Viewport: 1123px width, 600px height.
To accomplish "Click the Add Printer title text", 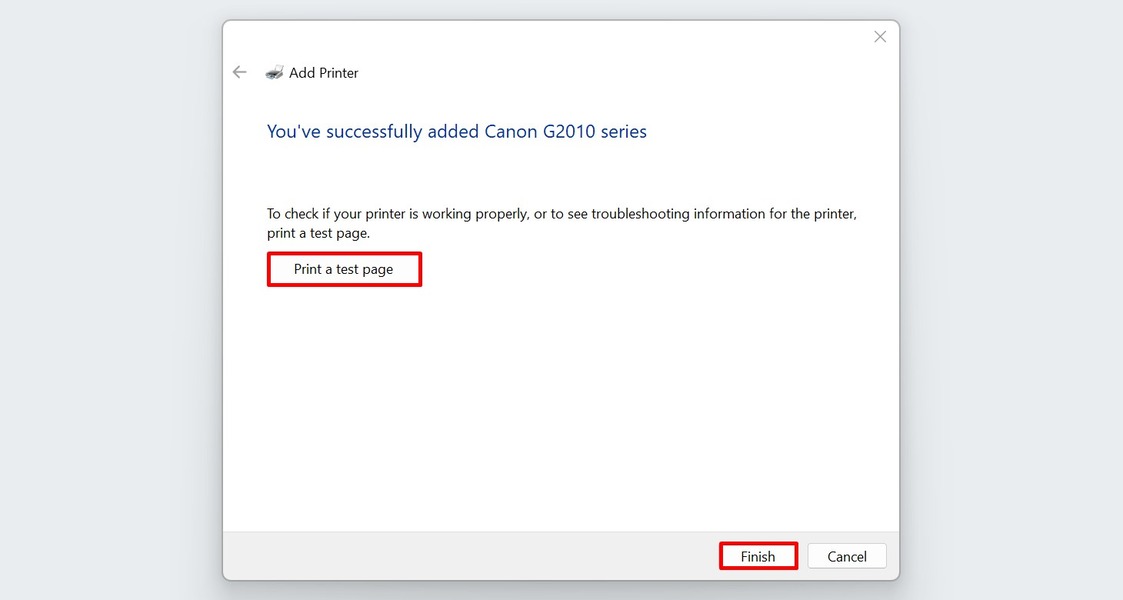I will (x=322, y=72).
